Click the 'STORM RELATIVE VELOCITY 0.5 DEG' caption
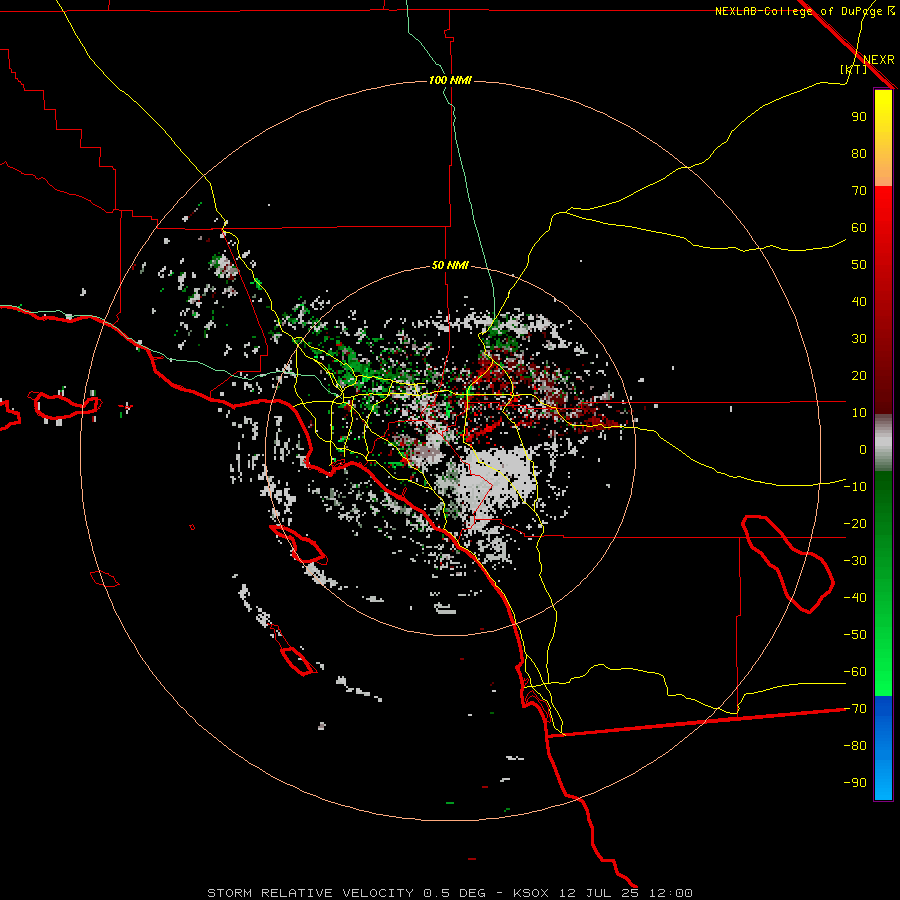The image size is (900, 900). [x=346, y=893]
